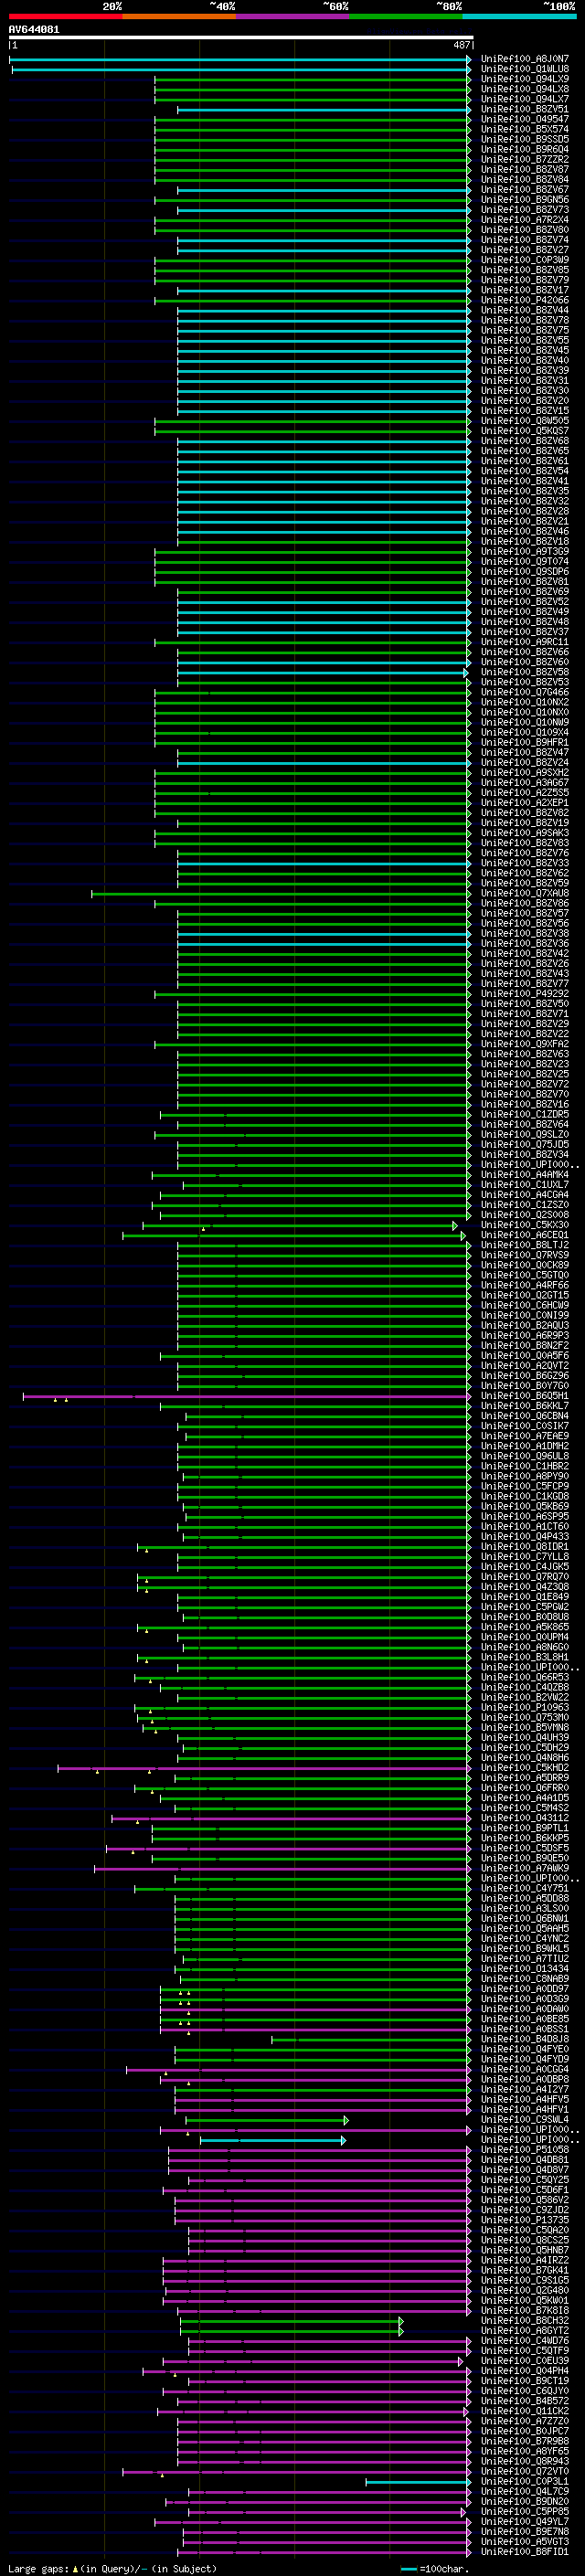The width and height of the screenshot is (585, 2576).
Task: Open the UniRef100_Q72VT0 hit
Action: [524, 2471]
